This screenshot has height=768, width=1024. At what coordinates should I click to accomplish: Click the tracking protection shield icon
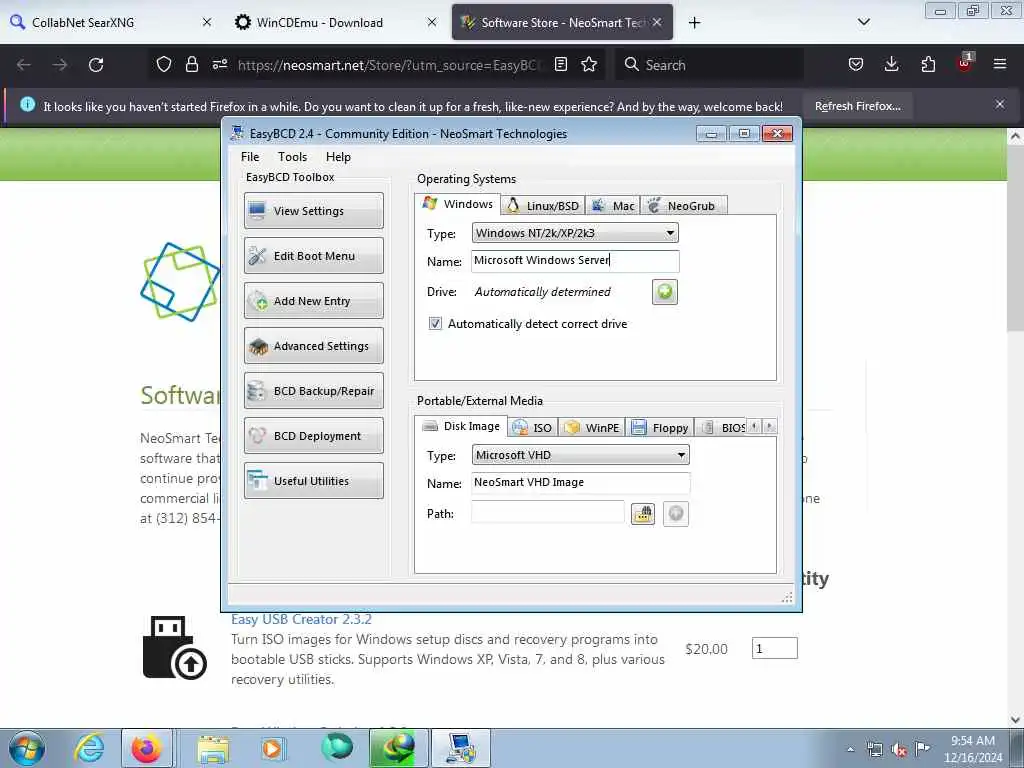(164, 64)
